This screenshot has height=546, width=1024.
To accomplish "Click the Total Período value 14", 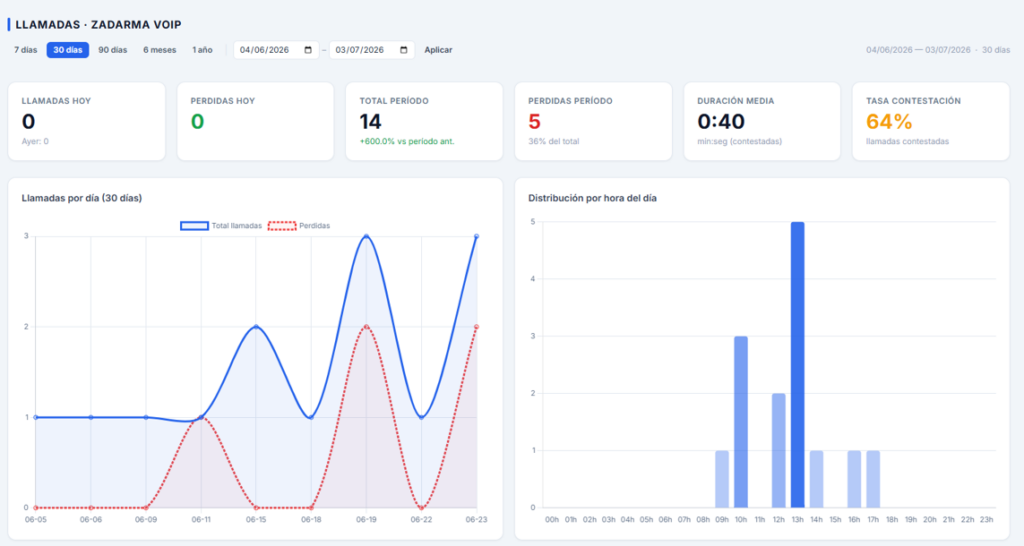I will click(x=370, y=121).
